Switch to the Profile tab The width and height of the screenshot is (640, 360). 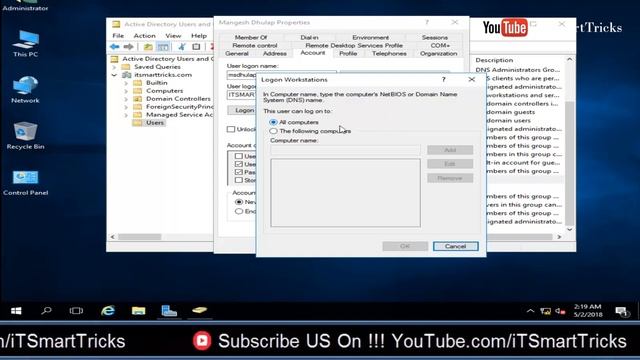click(348, 53)
